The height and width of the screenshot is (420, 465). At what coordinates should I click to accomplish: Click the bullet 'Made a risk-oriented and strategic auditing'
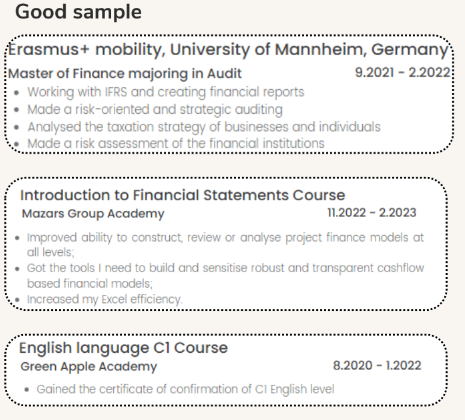pos(155,110)
